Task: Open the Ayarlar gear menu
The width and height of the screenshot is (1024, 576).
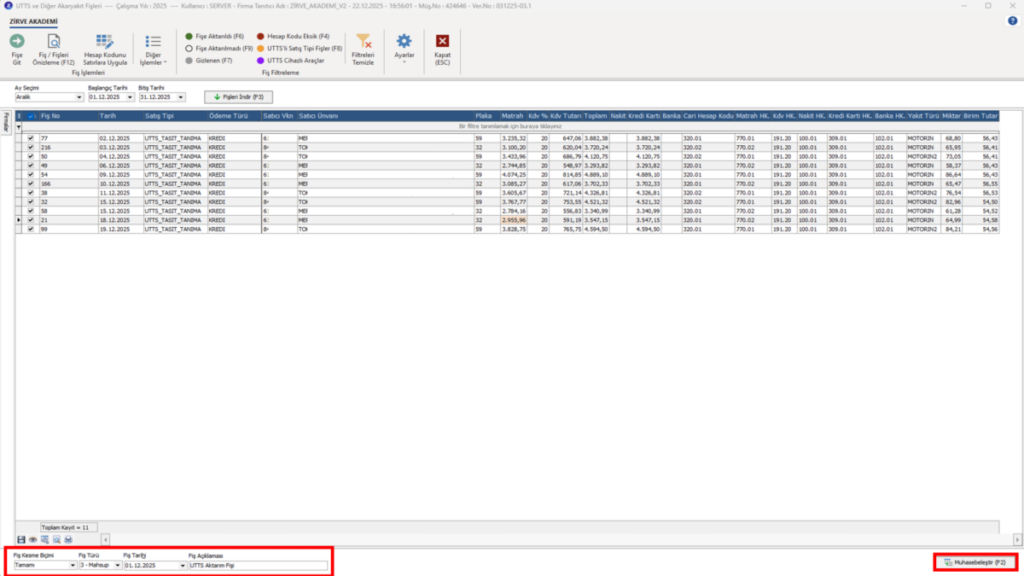Action: point(404,48)
